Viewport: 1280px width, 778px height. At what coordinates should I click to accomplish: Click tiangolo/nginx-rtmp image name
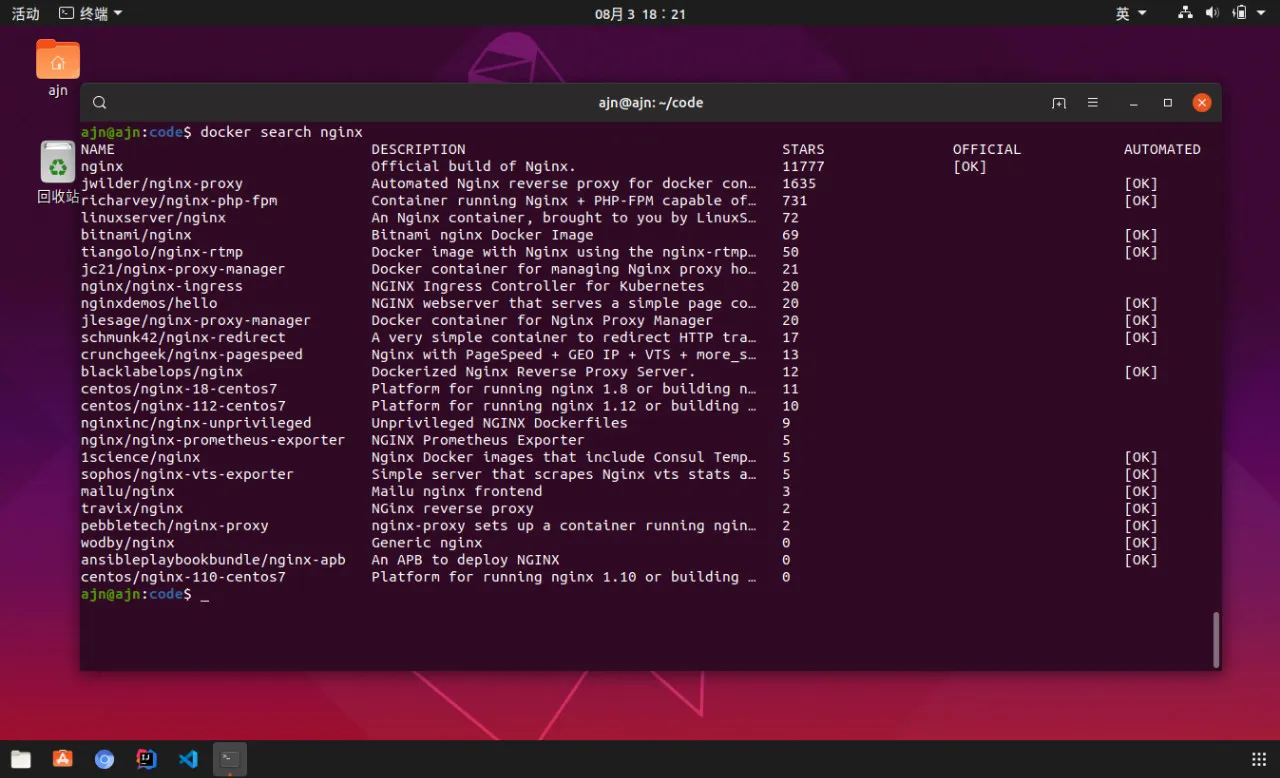pos(162,252)
